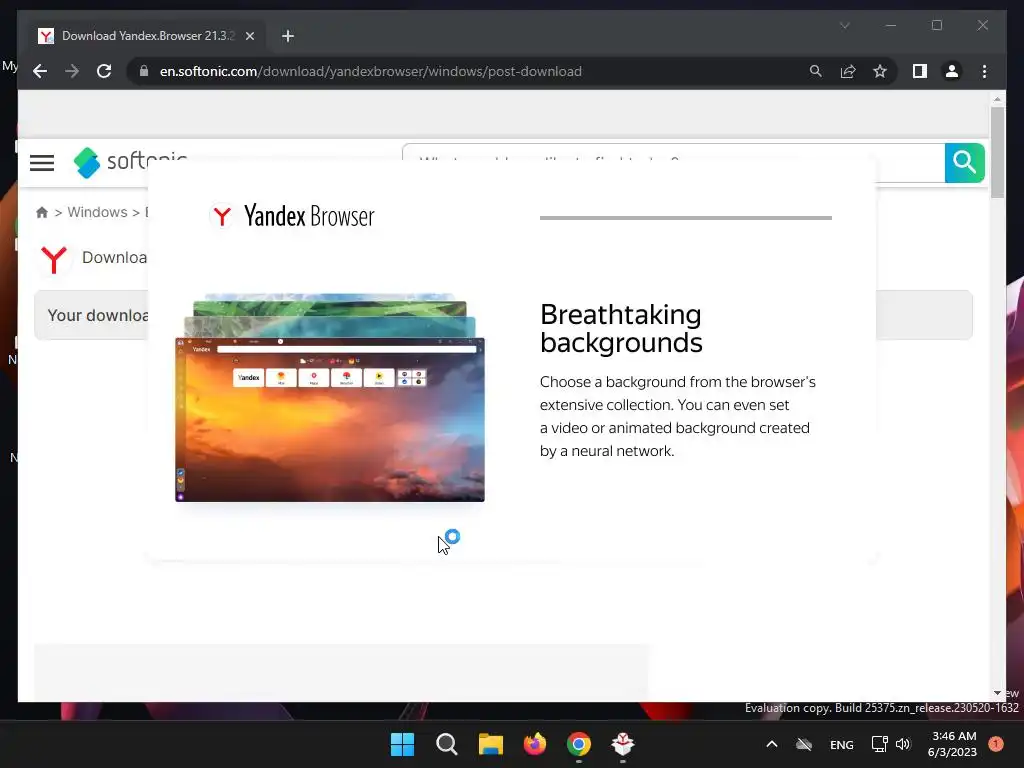Bookmark this tab with the star
The width and height of the screenshot is (1024, 768).
880,71
